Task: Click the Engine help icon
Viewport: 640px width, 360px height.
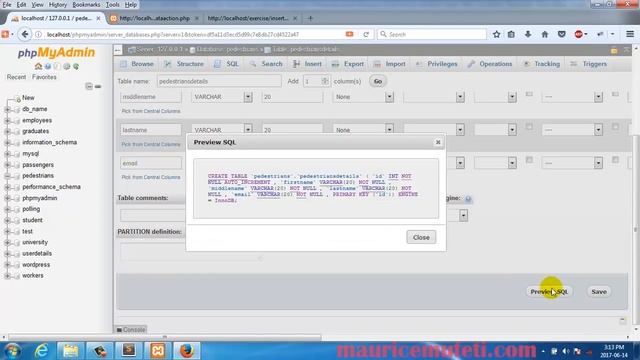Action: click(468, 199)
